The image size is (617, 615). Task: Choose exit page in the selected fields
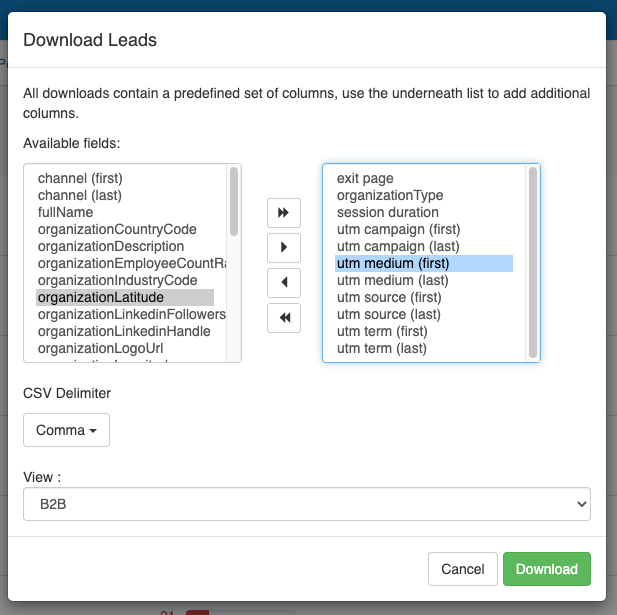(x=365, y=178)
